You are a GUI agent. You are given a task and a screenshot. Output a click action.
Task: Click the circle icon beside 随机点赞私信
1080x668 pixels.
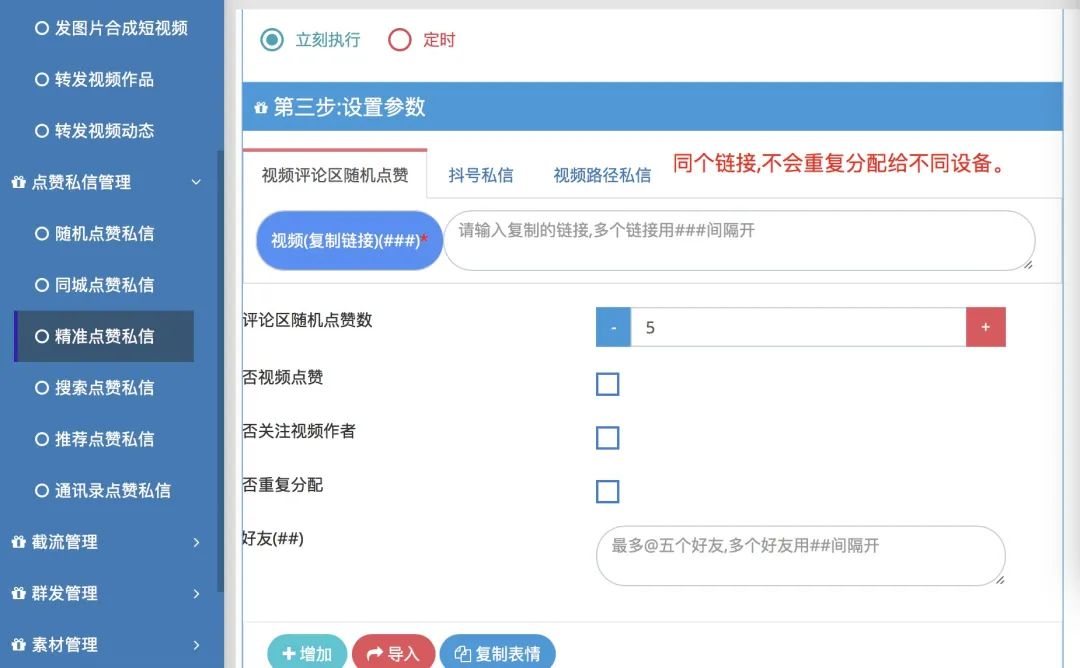point(42,233)
